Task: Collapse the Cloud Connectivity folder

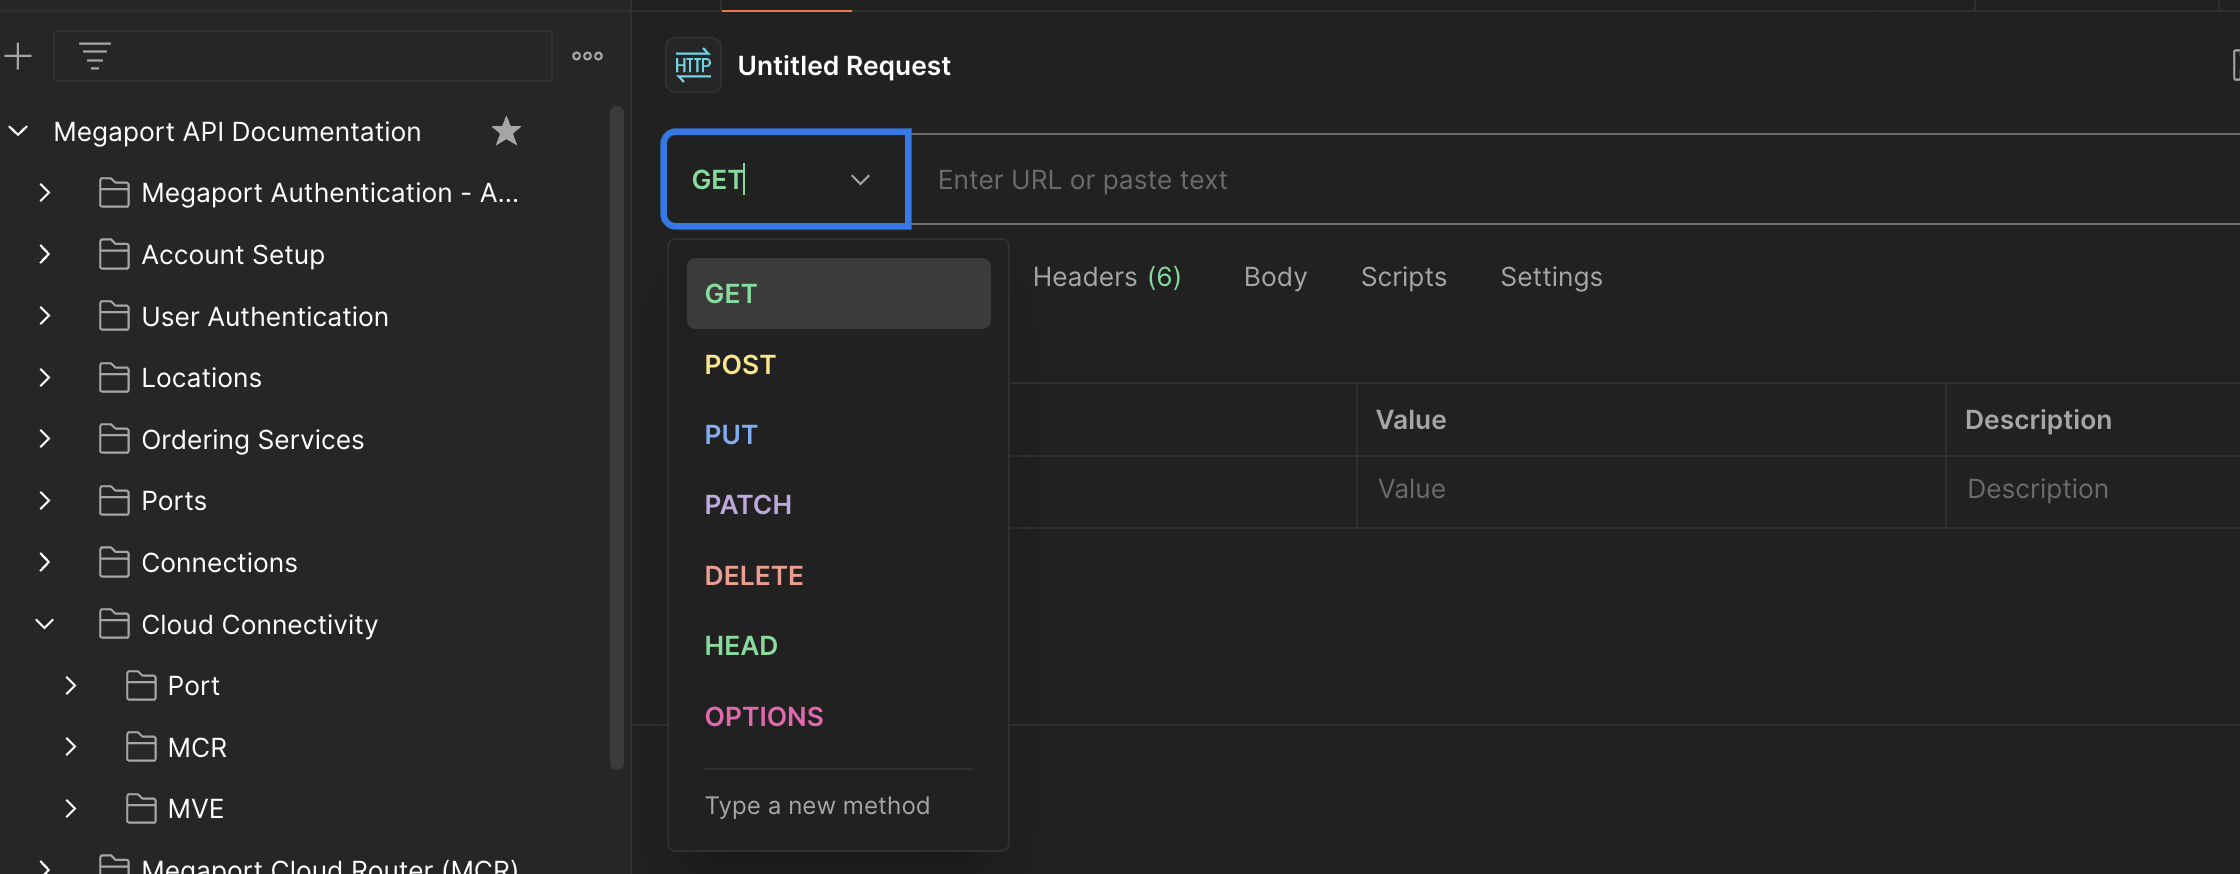Action: [x=44, y=624]
